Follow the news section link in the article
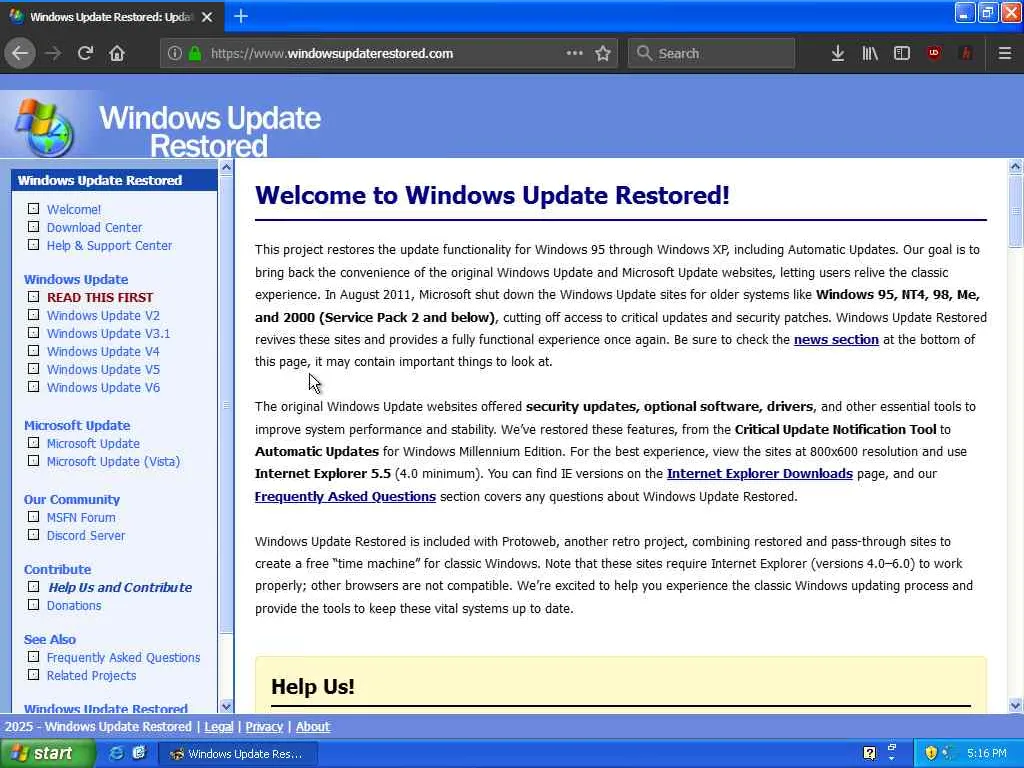 [x=836, y=340]
